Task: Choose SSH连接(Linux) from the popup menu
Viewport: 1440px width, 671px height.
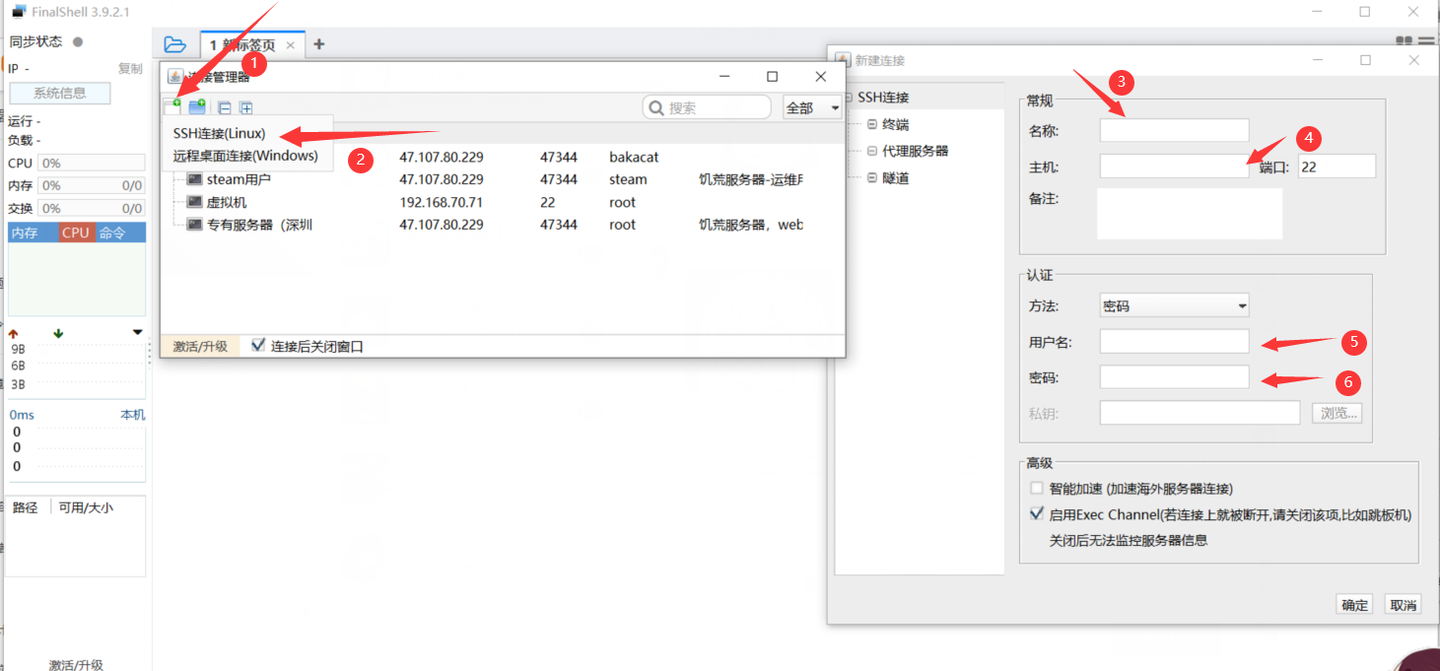Action: (x=219, y=133)
